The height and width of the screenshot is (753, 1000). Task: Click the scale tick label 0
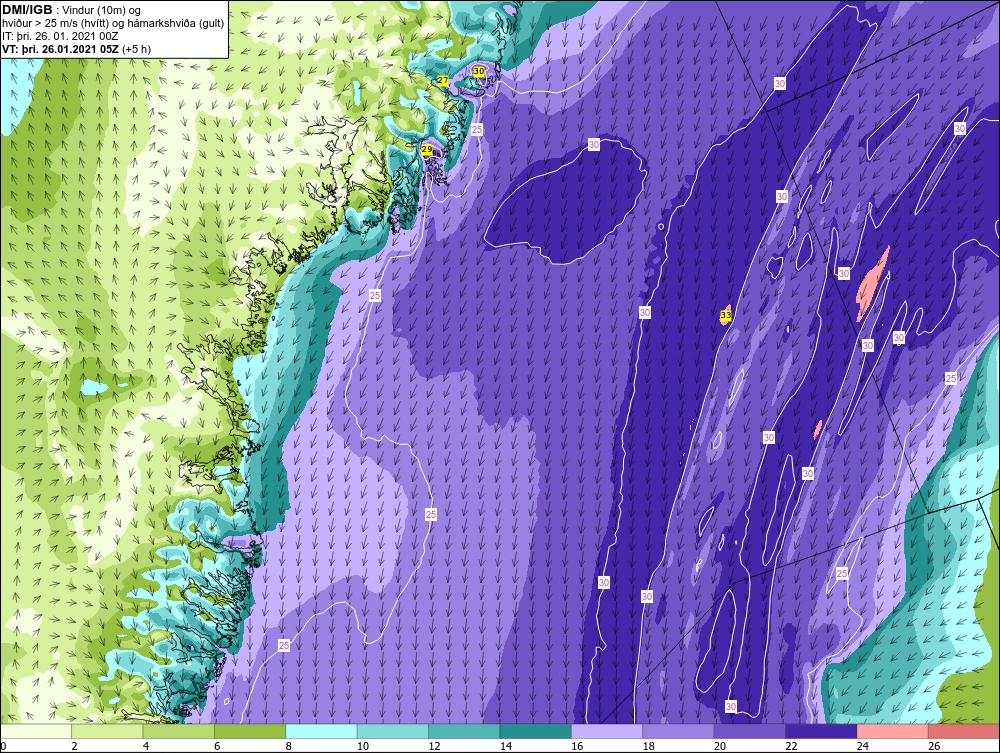(3, 746)
